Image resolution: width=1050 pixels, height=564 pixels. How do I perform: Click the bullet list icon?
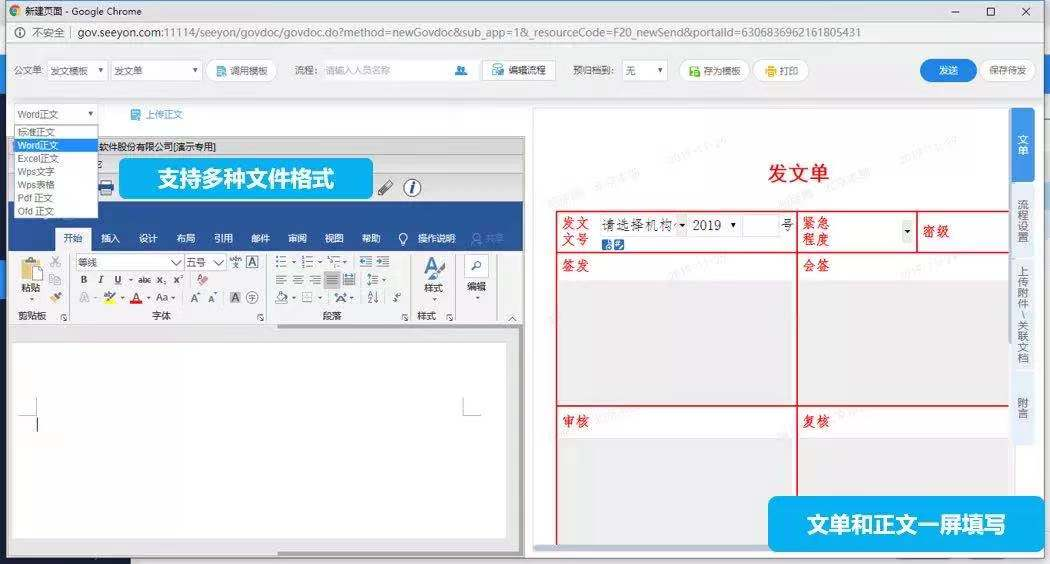(x=282, y=262)
